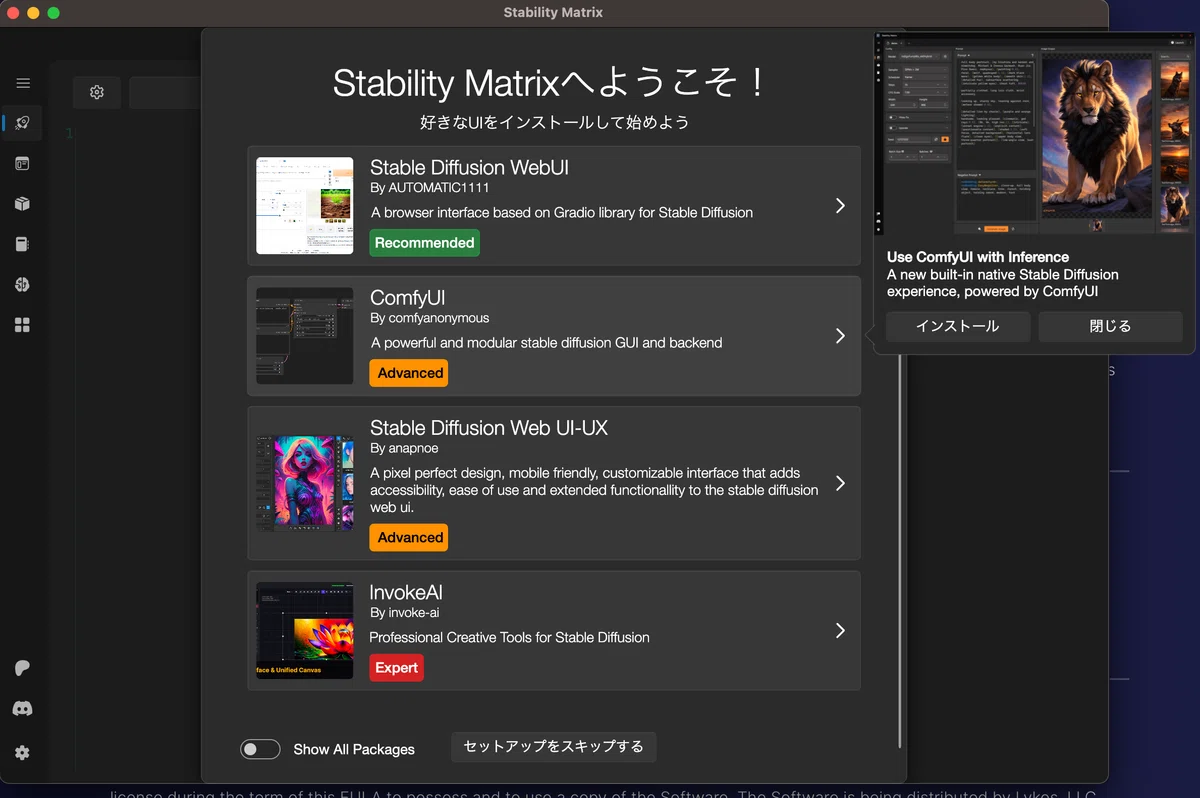Viewport: 1200px width, 798px height.
Task: Open the Model Browser brain icon
Action: pyautogui.click(x=22, y=284)
